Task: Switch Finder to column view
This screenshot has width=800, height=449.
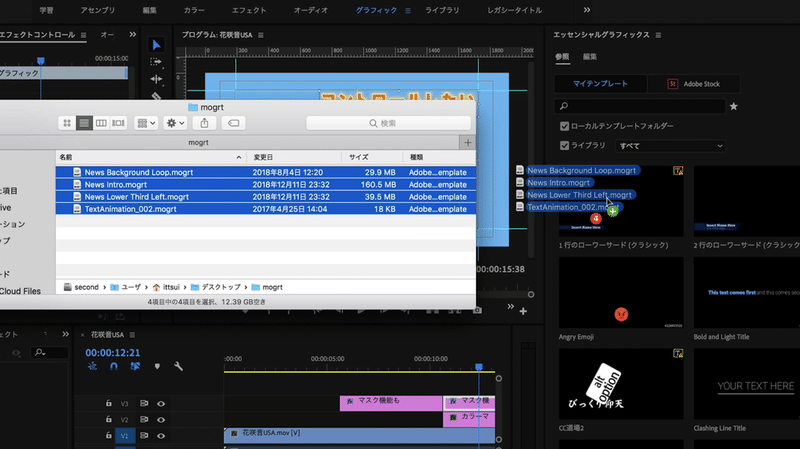Action: (x=101, y=123)
